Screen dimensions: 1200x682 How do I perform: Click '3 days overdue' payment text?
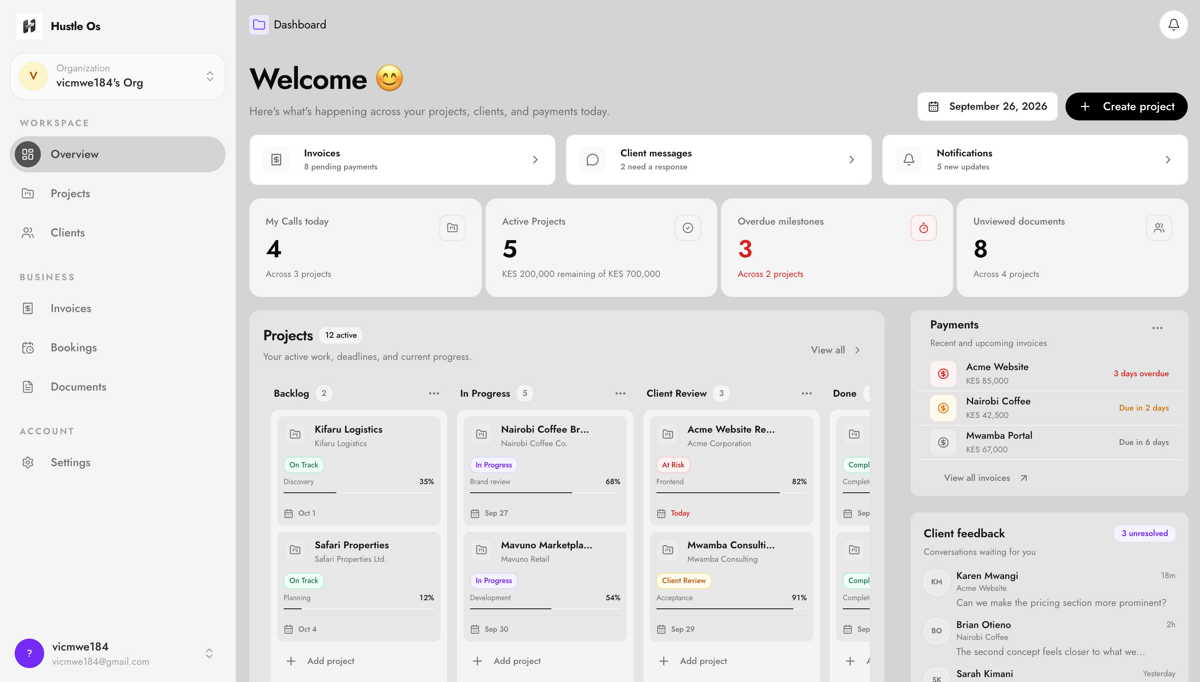tap(1141, 374)
